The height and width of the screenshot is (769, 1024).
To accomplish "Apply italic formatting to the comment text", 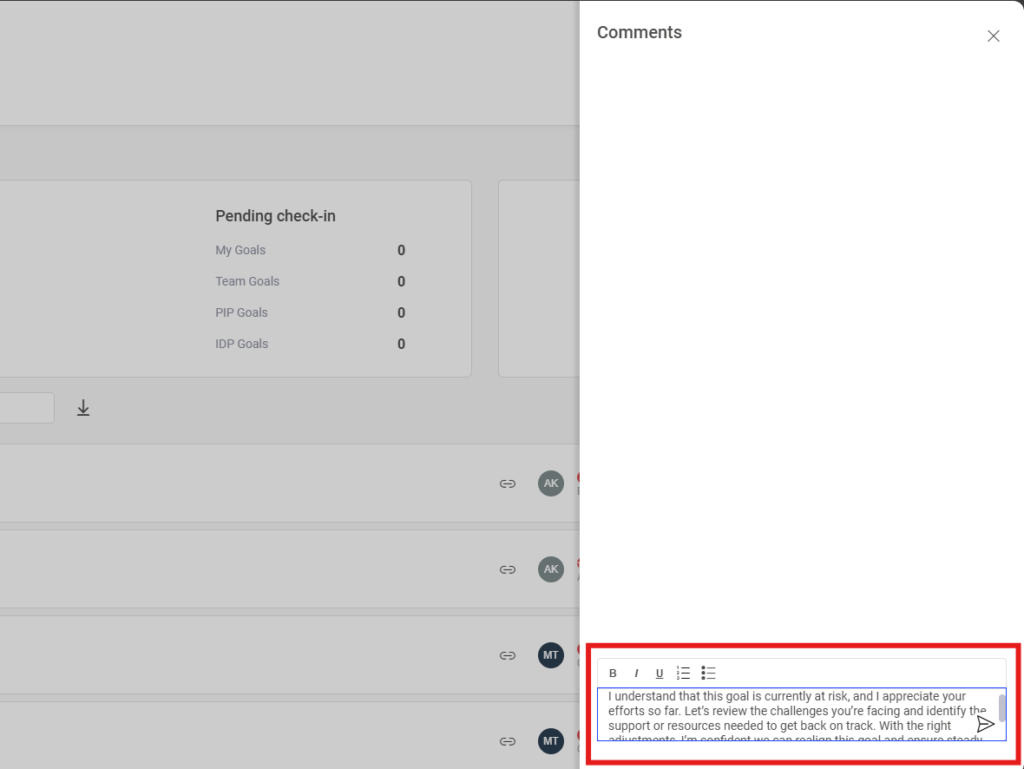I will point(637,673).
